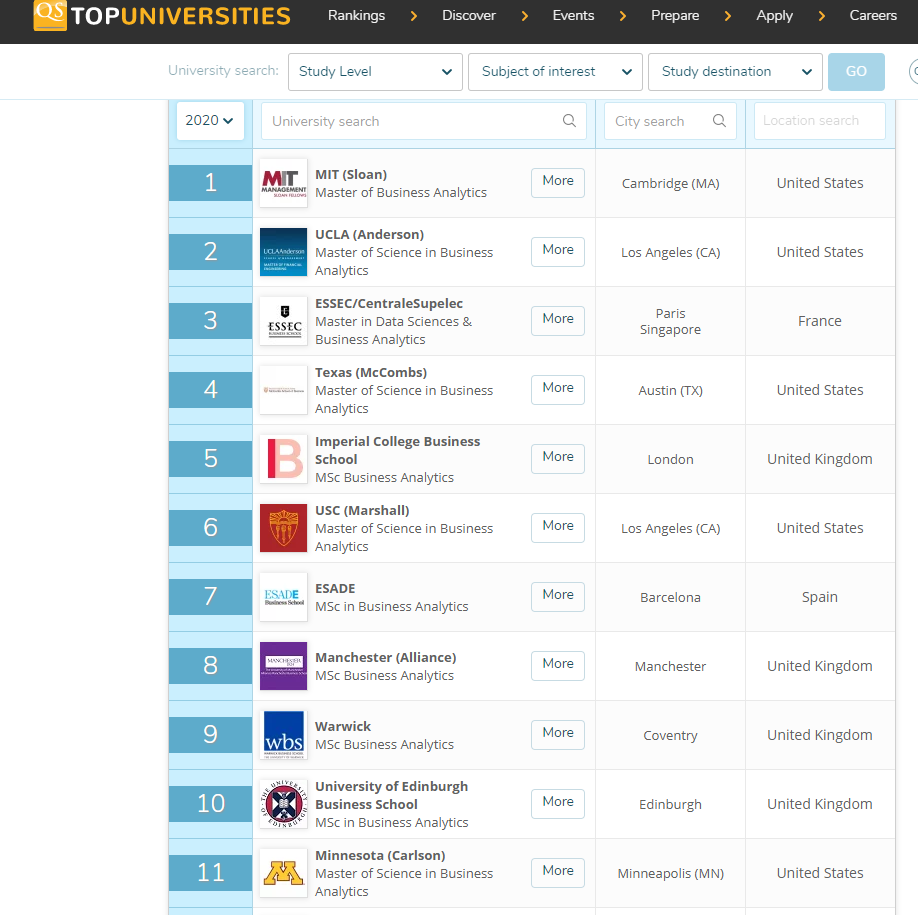Click More for Imperial College Business School
This screenshot has height=915, width=918.
(558, 459)
